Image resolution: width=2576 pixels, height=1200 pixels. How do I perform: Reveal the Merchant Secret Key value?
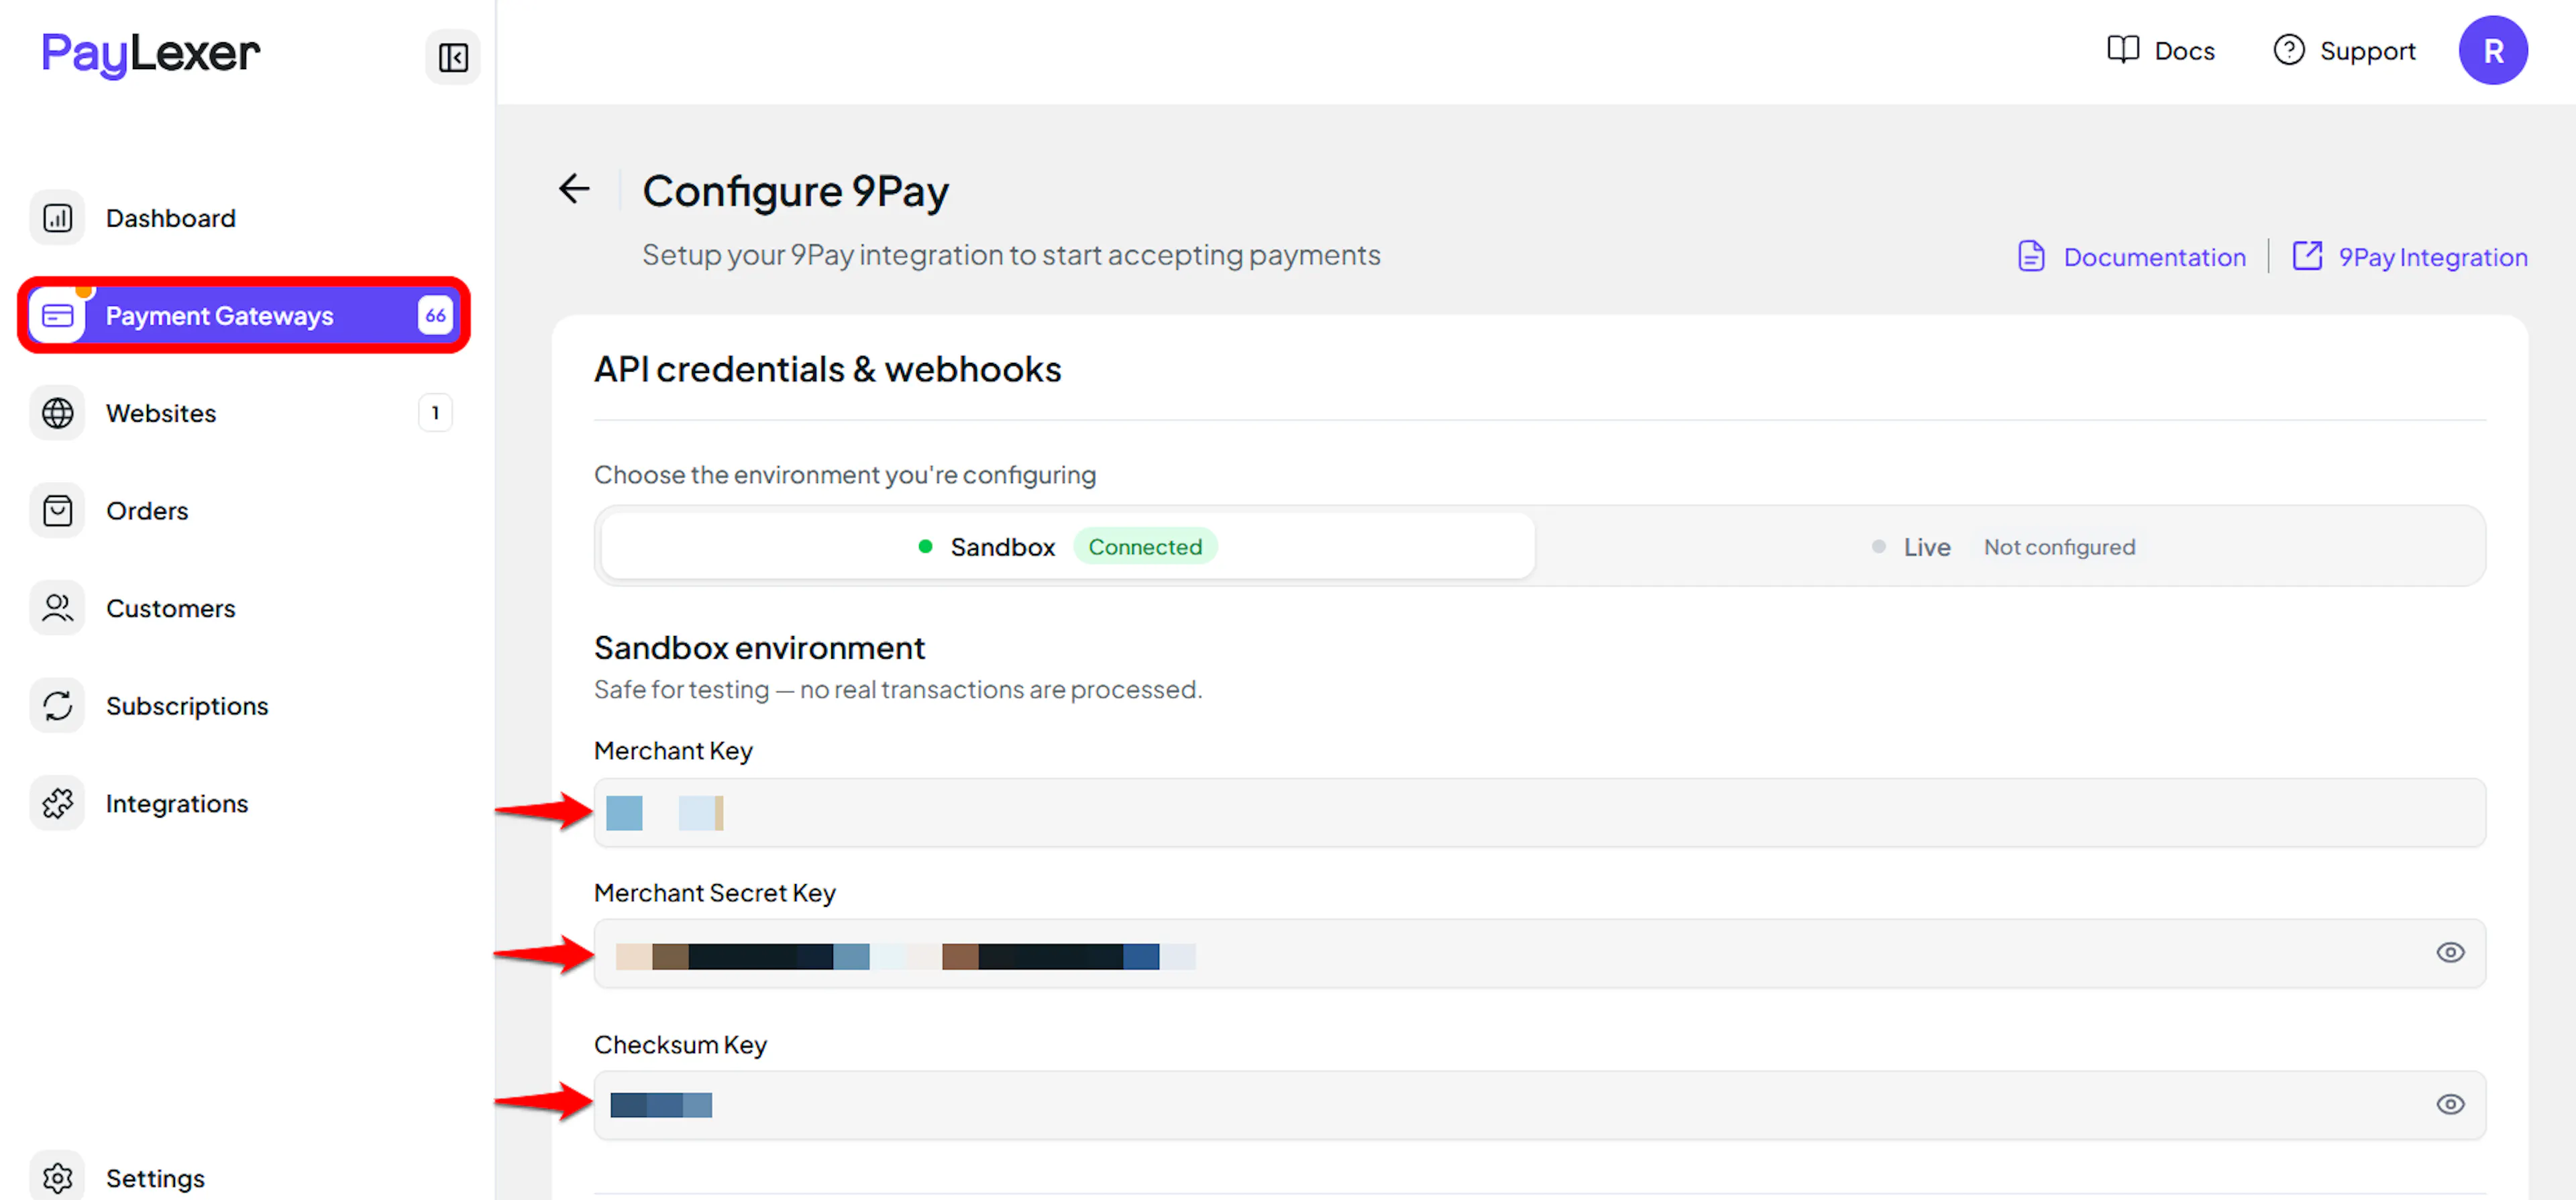[x=2449, y=953]
